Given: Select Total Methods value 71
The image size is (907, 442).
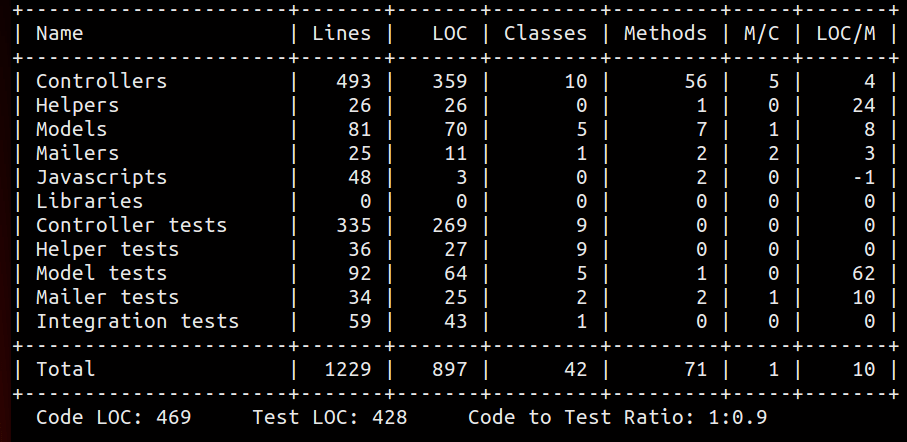Looking at the screenshot, I should pyautogui.click(x=695, y=369).
